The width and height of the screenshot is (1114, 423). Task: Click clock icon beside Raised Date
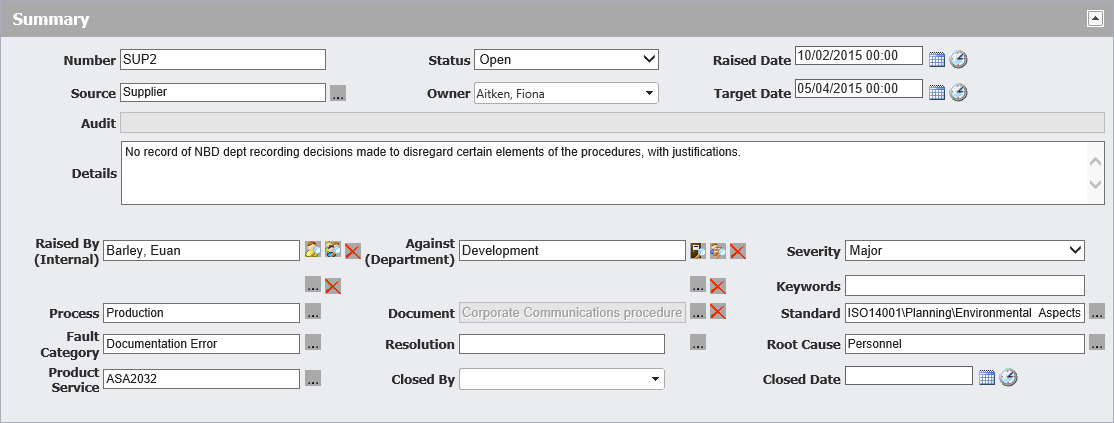pyautogui.click(x=958, y=60)
